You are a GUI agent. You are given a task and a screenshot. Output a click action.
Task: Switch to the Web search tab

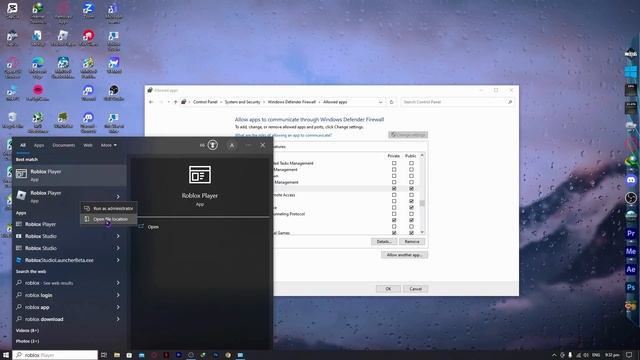pyautogui.click(x=88, y=145)
